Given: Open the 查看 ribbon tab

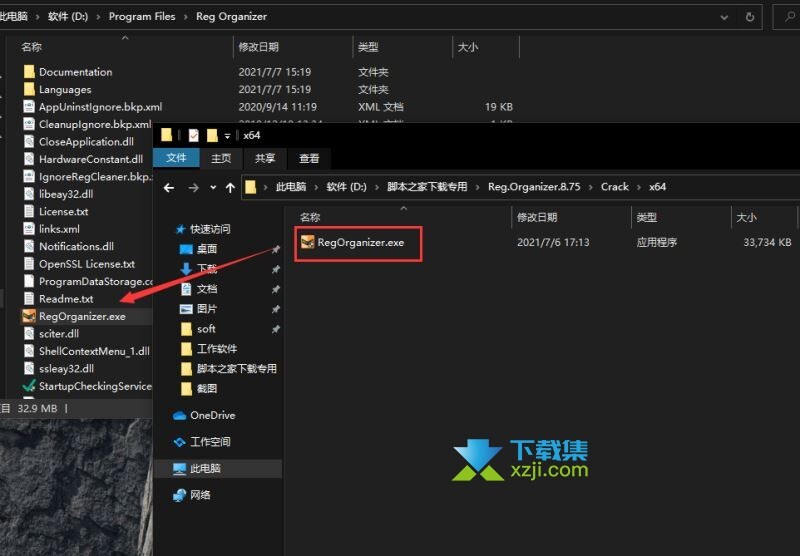Looking at the screenshot, I should tap(309, 158).
